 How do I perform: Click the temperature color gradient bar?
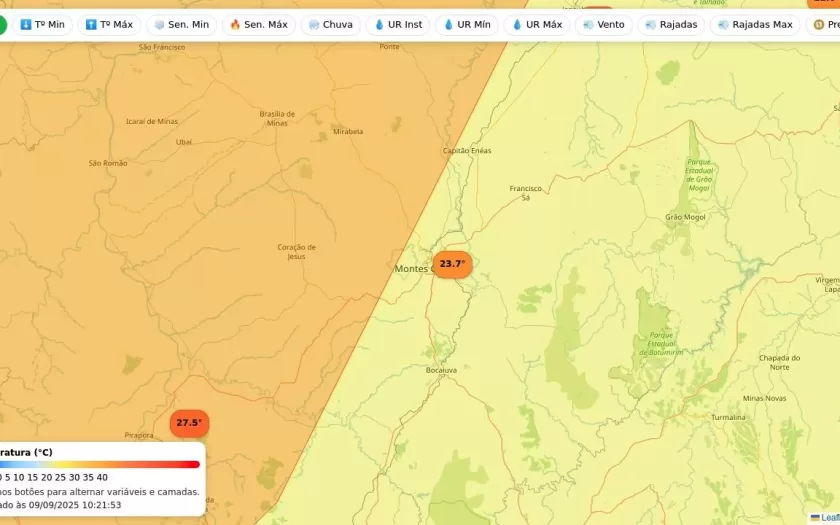(x=100, y=464)
